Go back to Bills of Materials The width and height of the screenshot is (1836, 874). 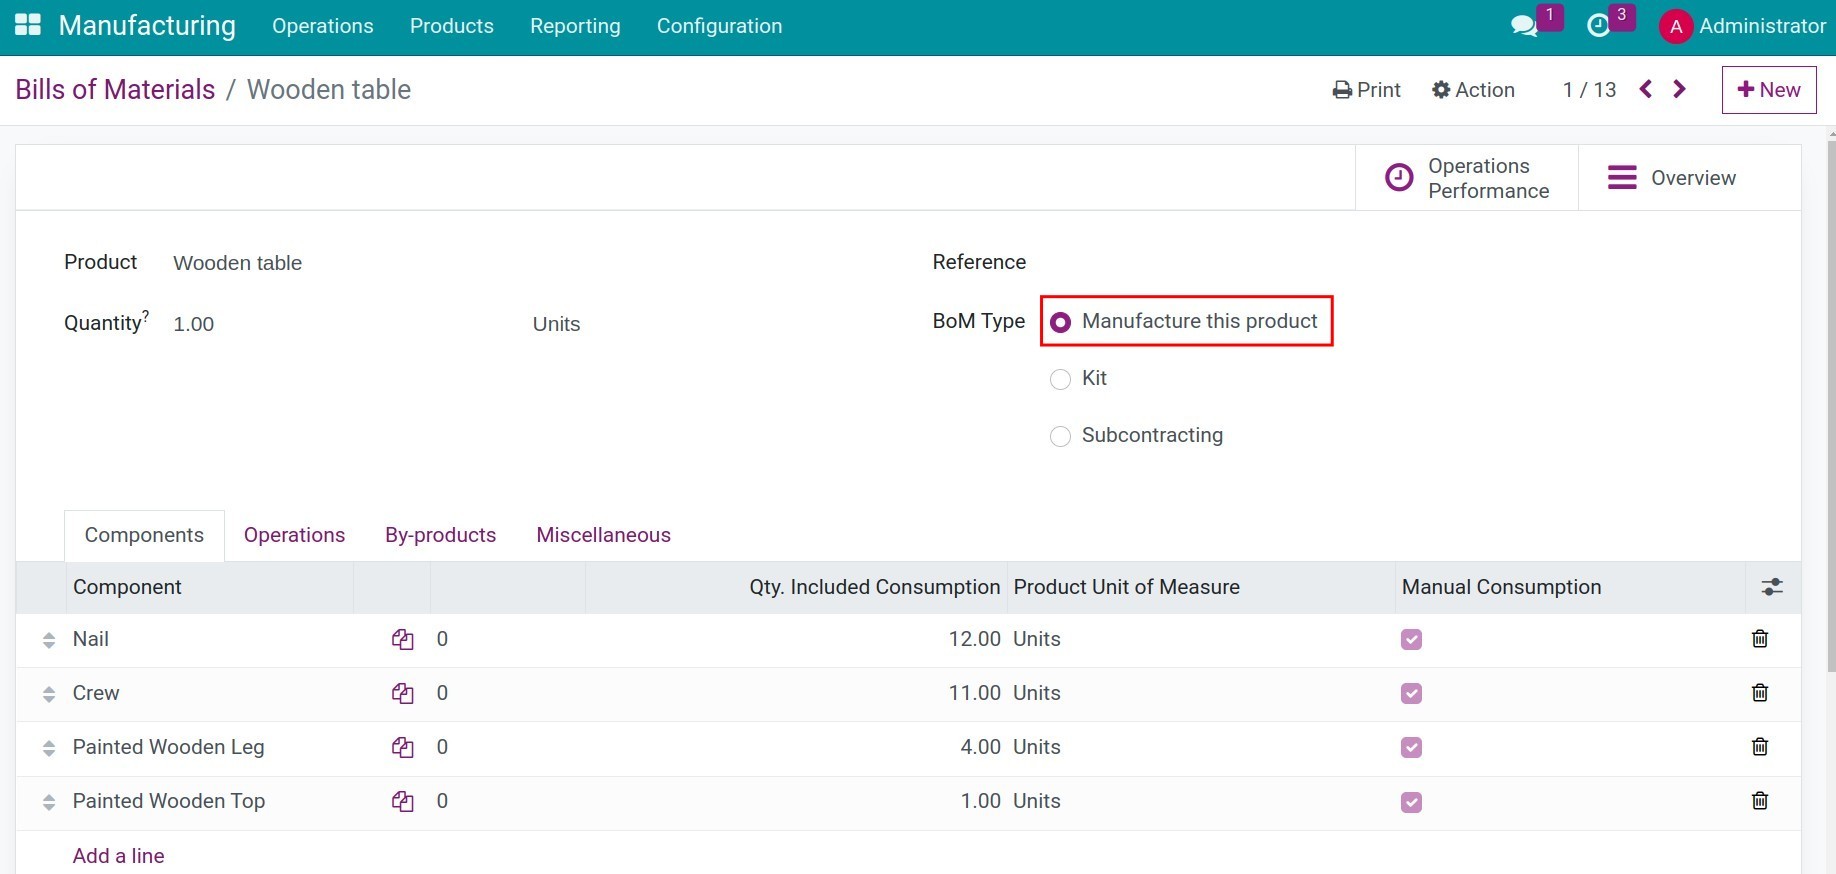[x=115, y=90]
